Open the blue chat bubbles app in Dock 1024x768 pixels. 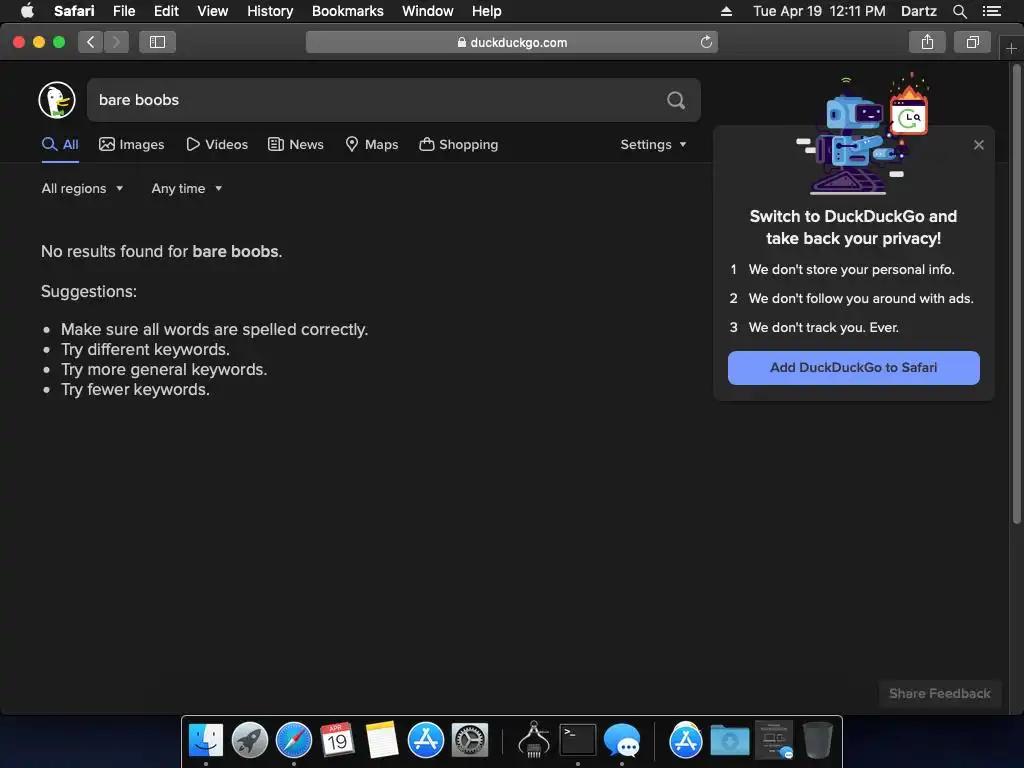pyautogui.click(x=622, y=740)
